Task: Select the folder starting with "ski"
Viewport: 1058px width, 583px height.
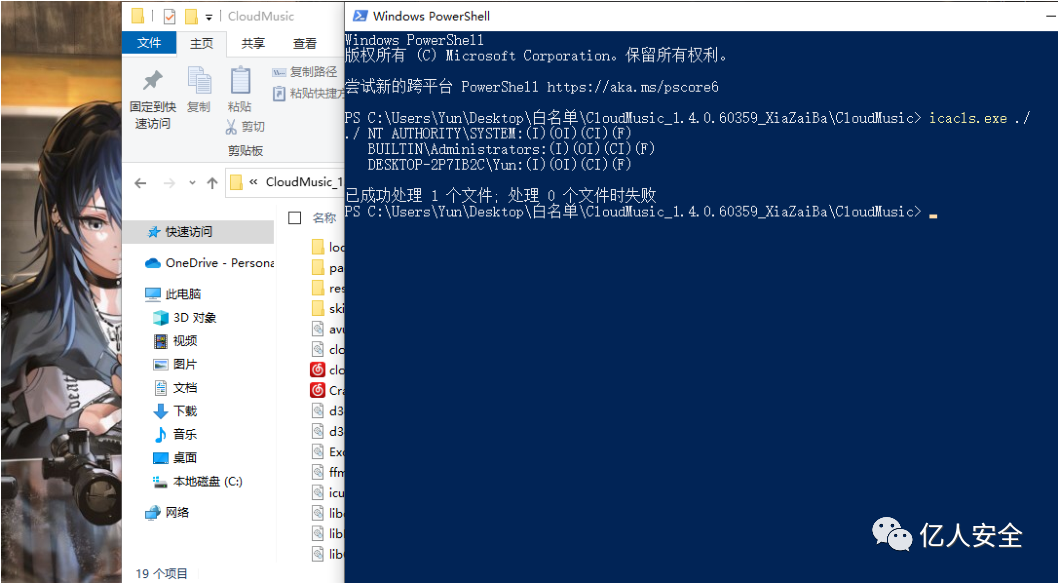Action: click(328, 309)
